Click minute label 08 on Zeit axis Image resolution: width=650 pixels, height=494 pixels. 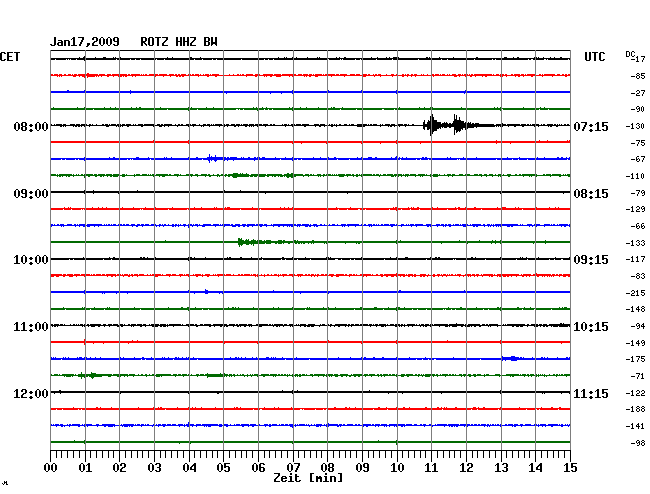tap(327, 468)
